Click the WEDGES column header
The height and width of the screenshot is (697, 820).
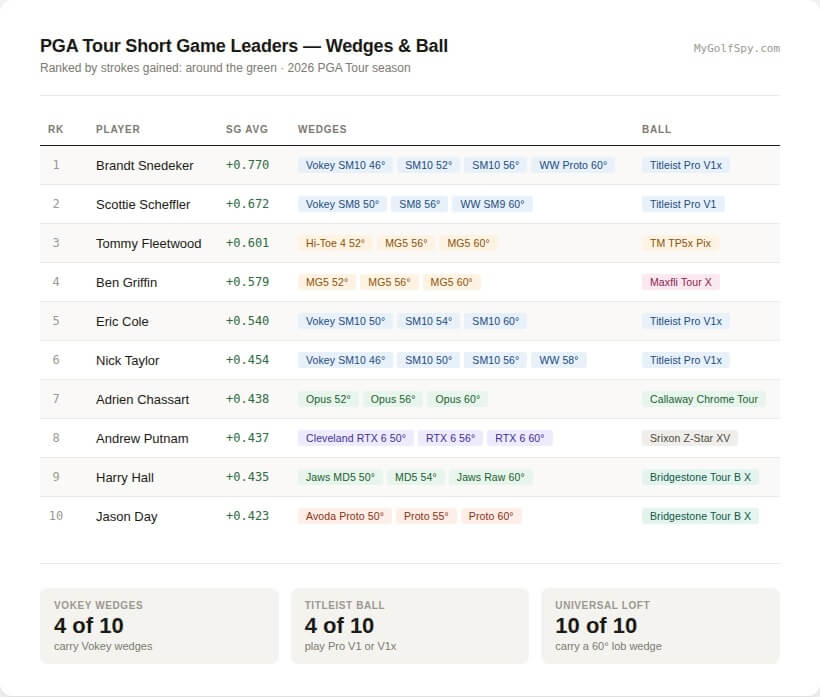[x=322, y=129]
